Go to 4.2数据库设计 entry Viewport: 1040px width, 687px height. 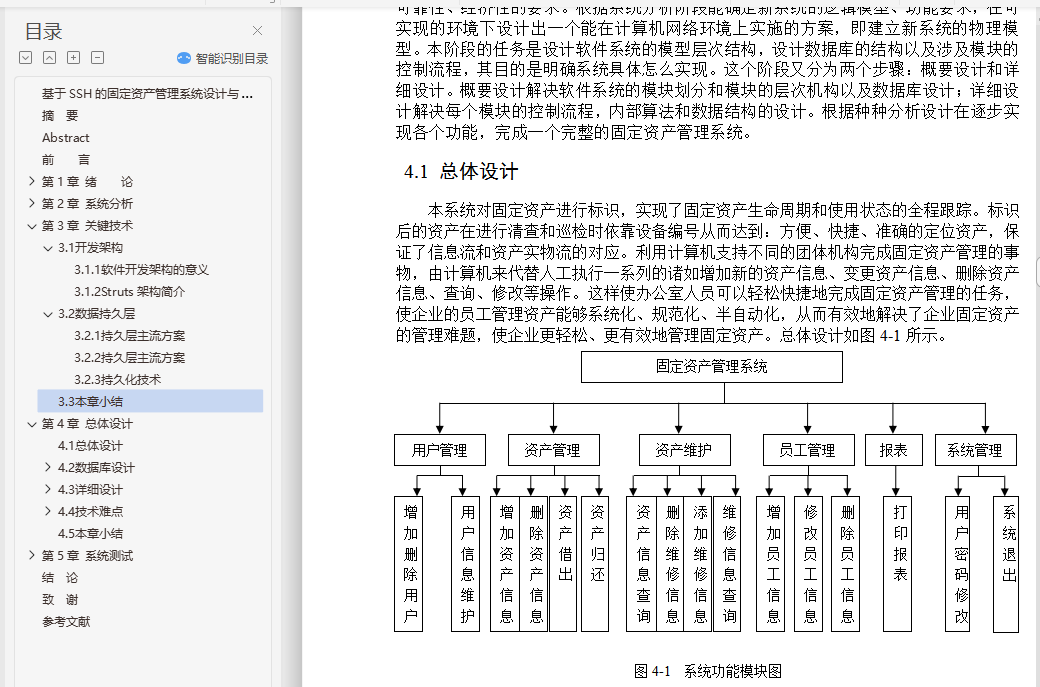(96, 468)
